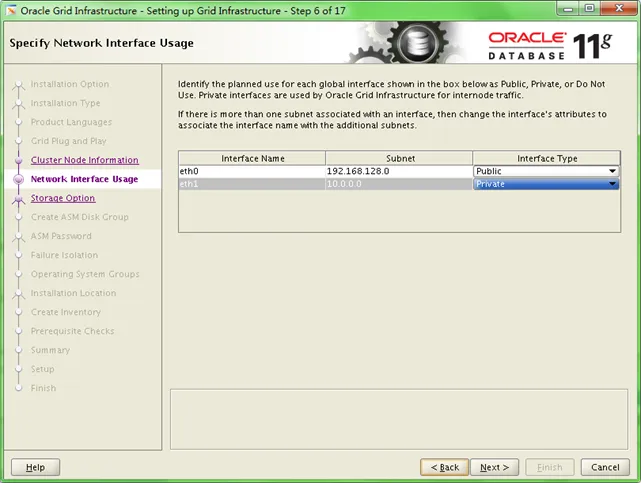Close the installer window
This screenshot has height=483, width=641.
pos(619,9)
